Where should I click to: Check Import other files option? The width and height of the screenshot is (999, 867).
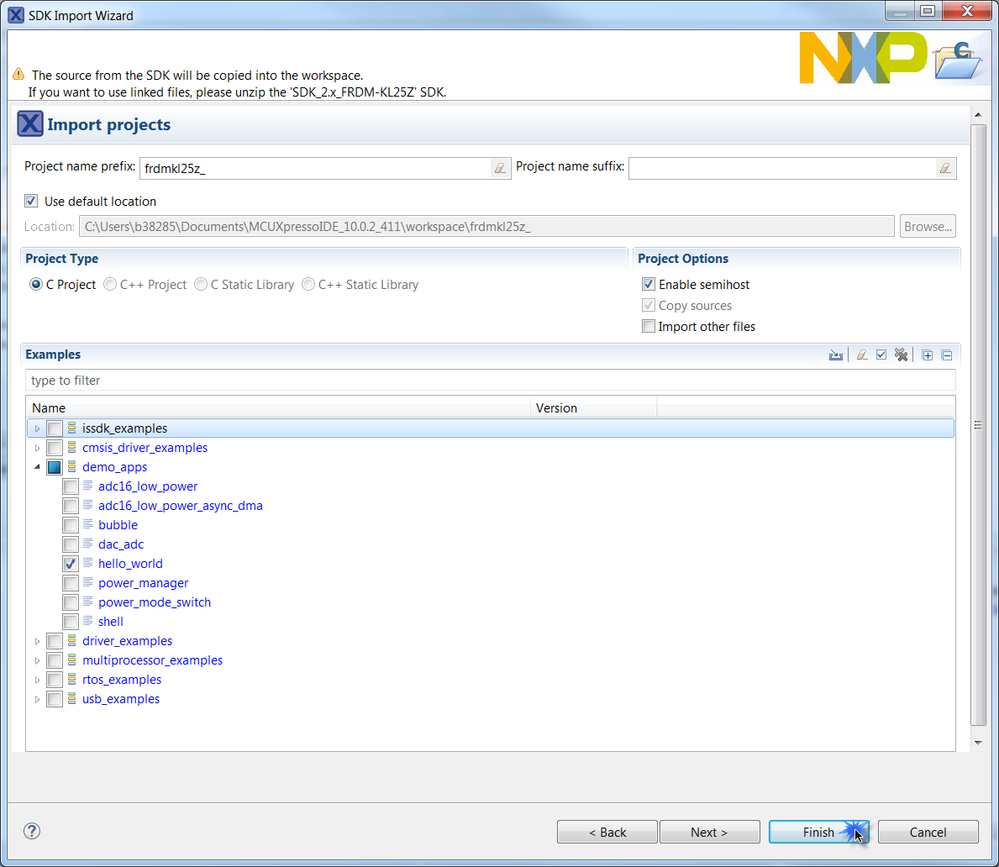point(649,326)
